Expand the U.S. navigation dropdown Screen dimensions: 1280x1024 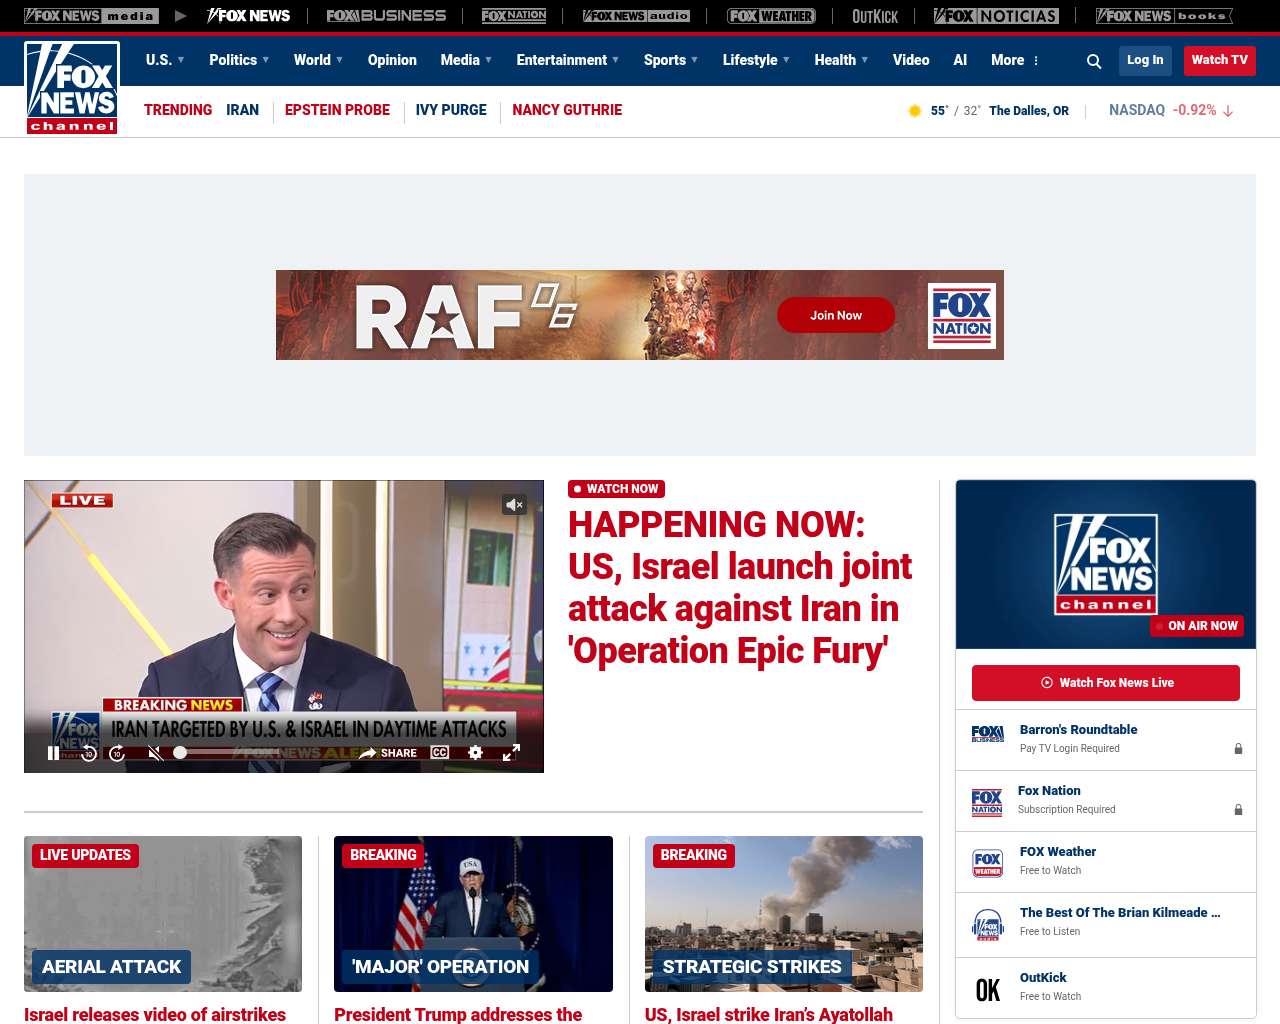(165, 60)
